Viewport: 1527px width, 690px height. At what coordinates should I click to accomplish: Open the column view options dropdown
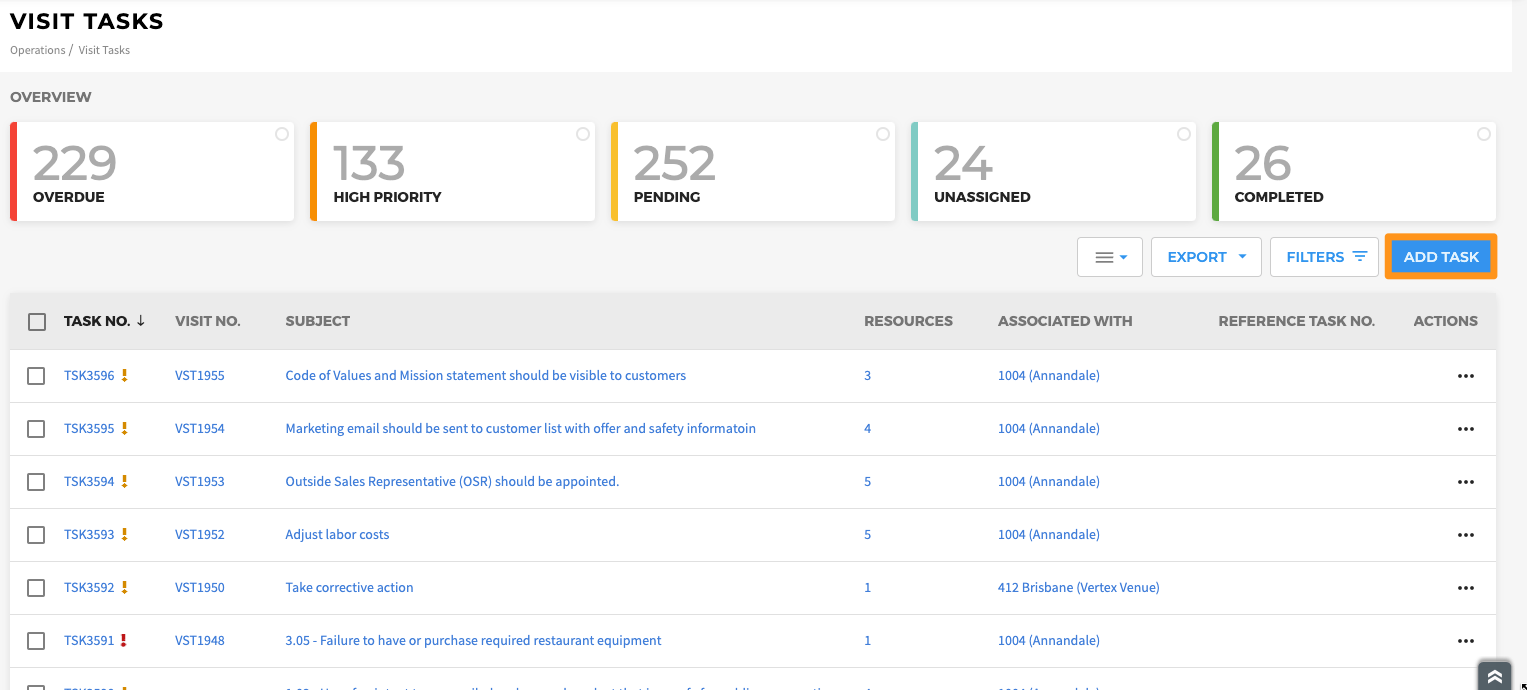click(x=1110, y=257)
